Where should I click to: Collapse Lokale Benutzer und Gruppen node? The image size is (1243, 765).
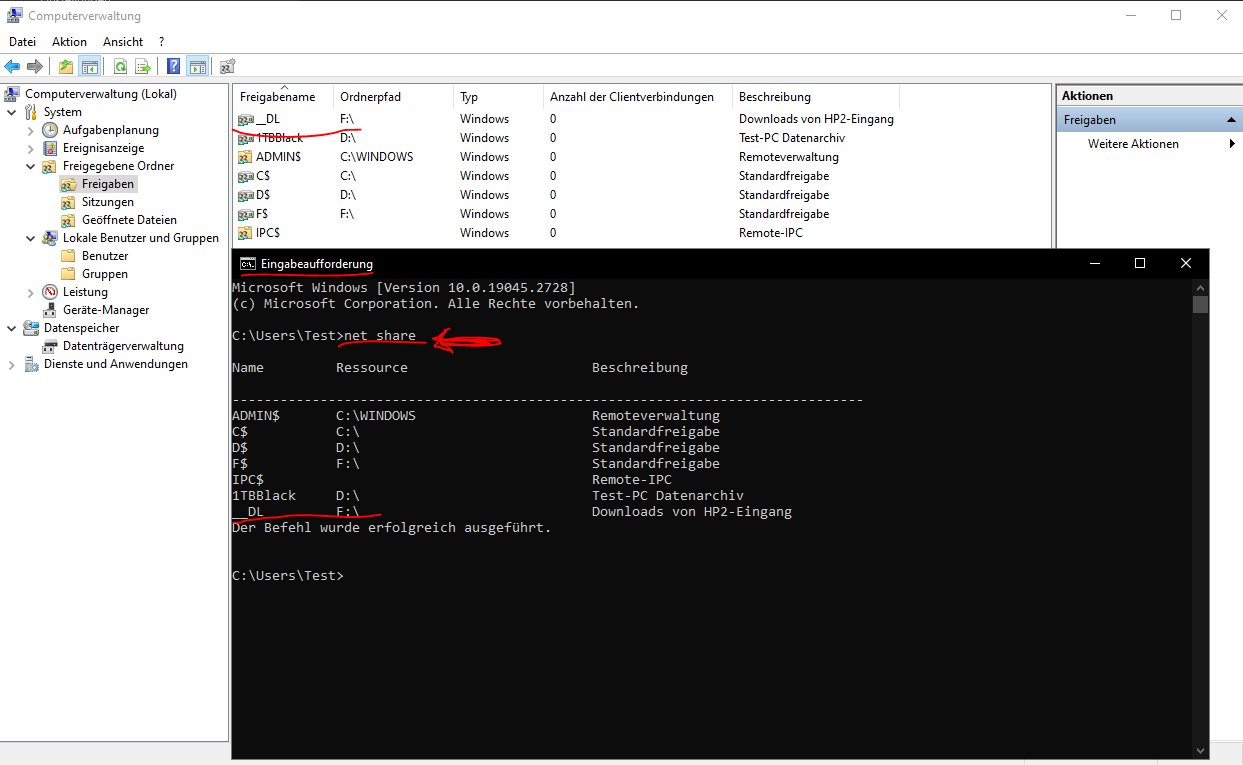[31, 238]
